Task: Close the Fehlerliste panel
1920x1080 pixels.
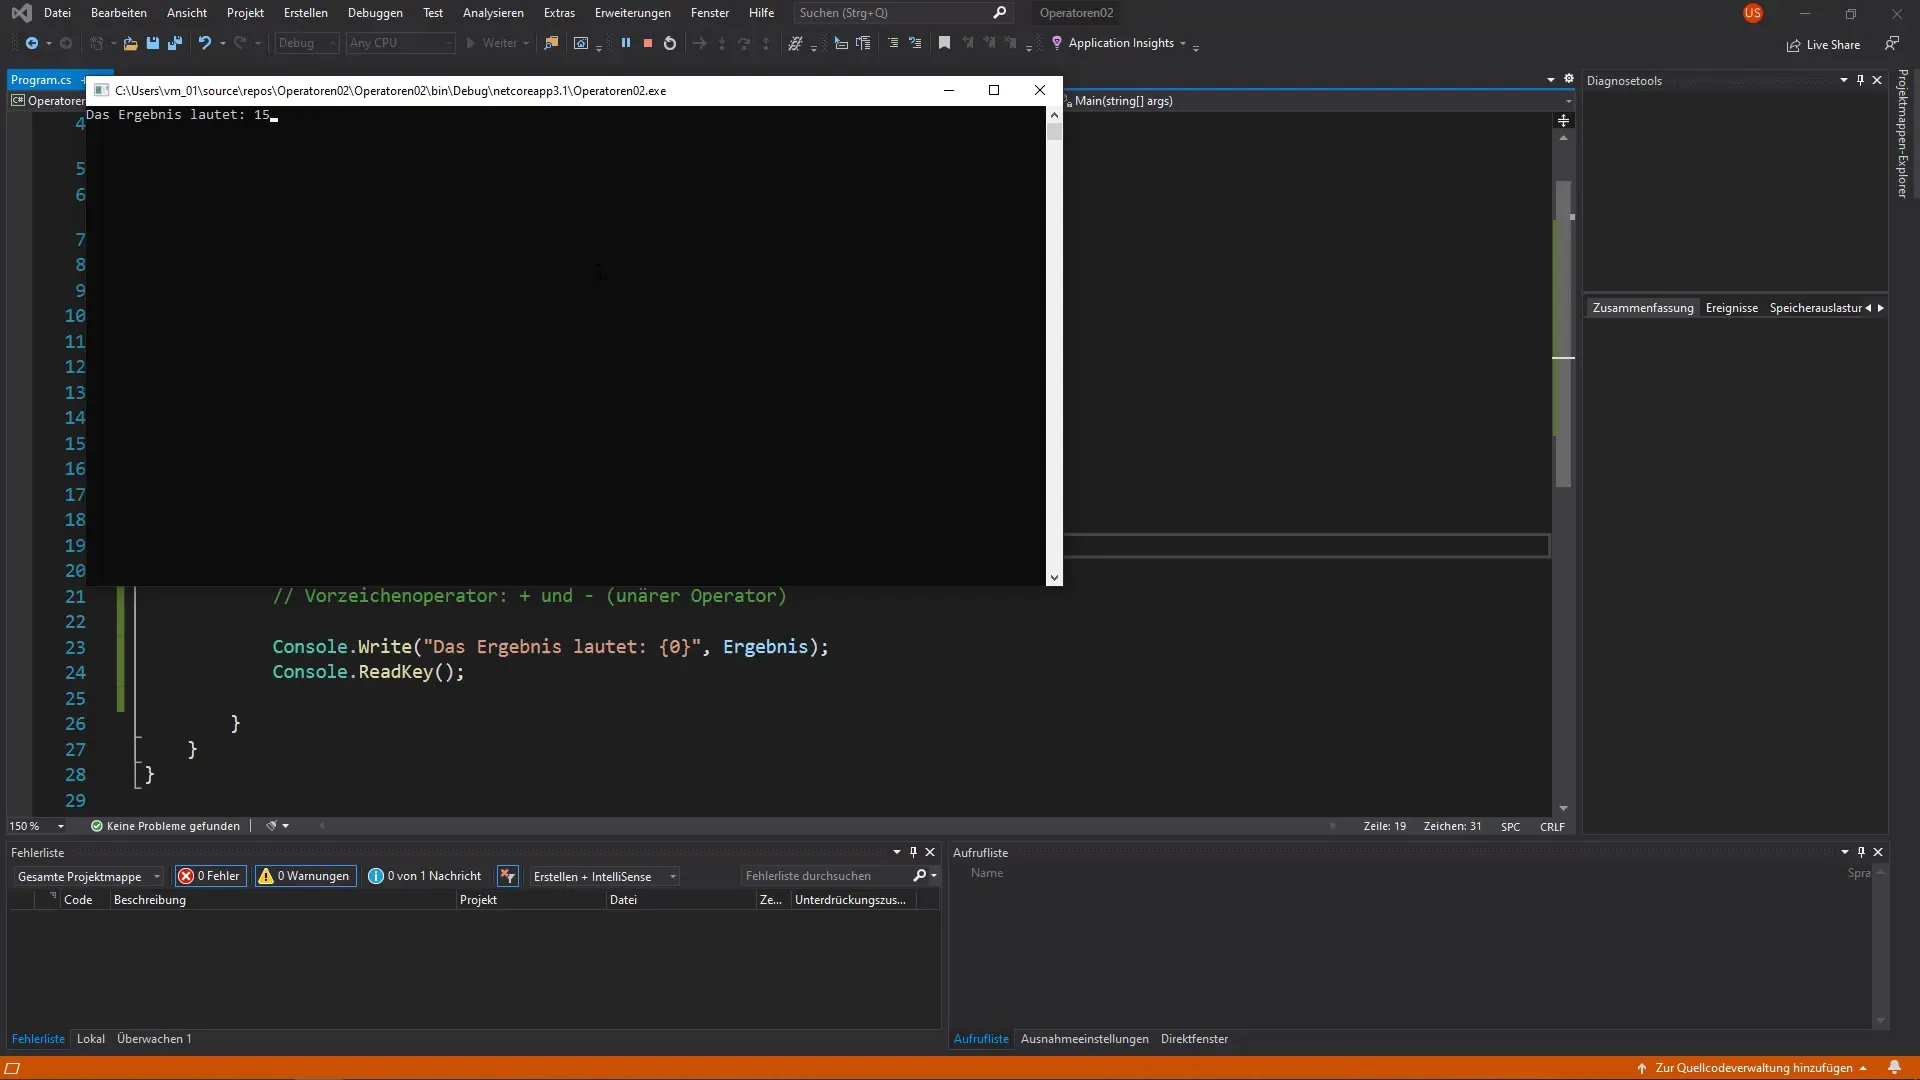Action: tap(930, 852)
